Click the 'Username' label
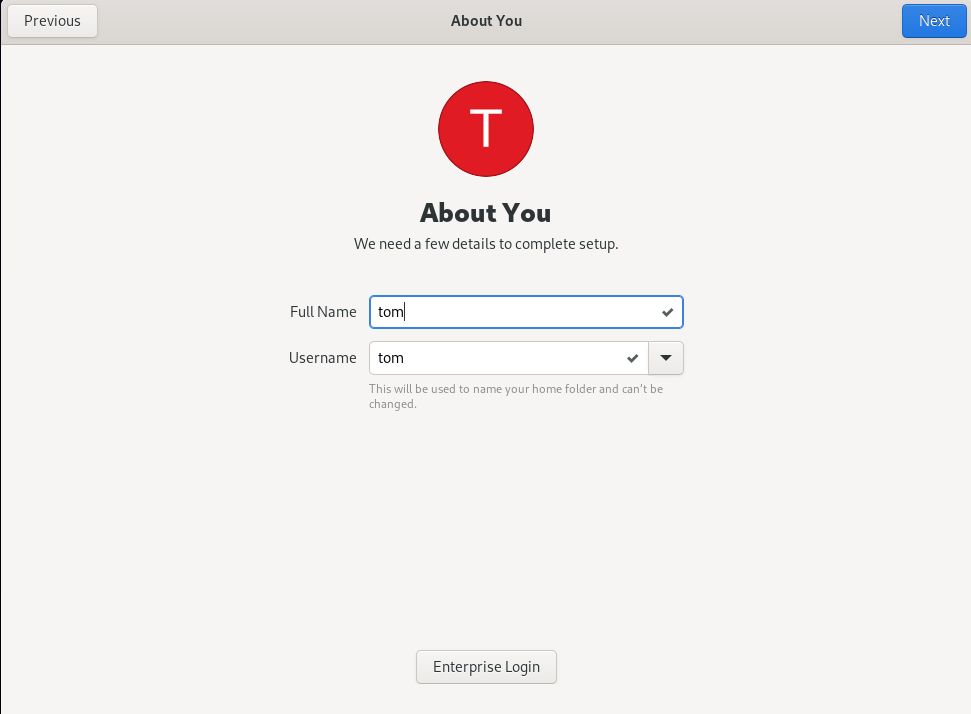The height and width of the screenshot is (714, 971). [x=322, y=358]
